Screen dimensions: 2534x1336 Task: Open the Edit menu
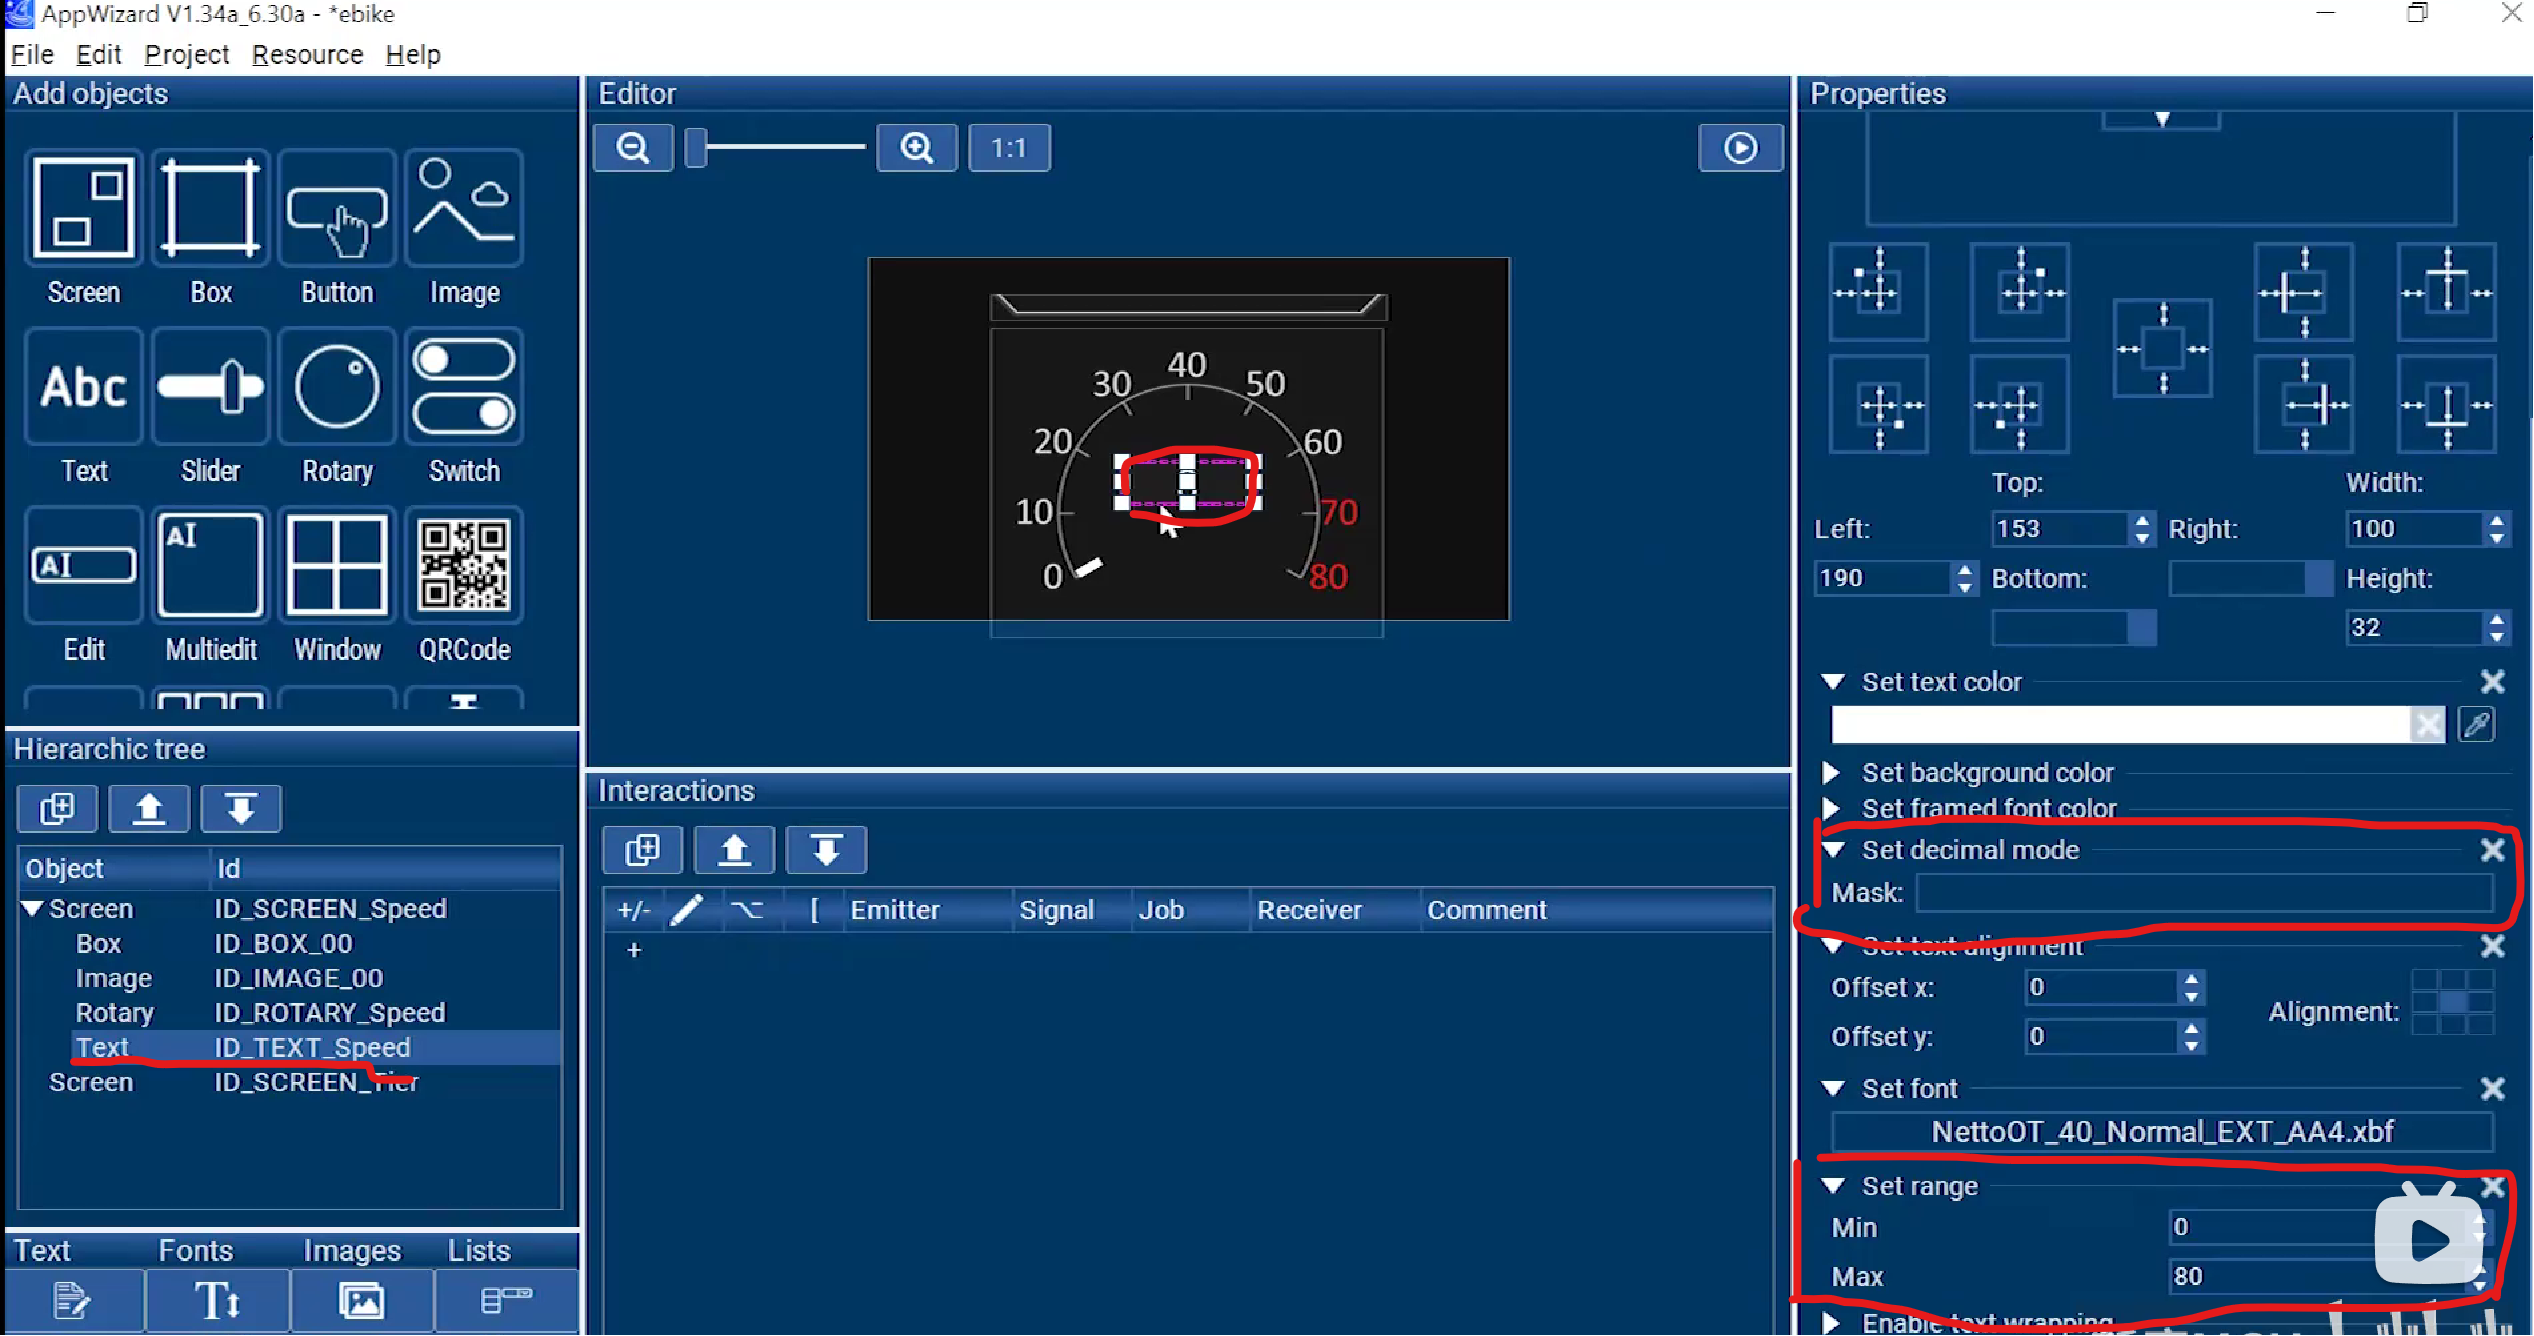coord(98,55)
